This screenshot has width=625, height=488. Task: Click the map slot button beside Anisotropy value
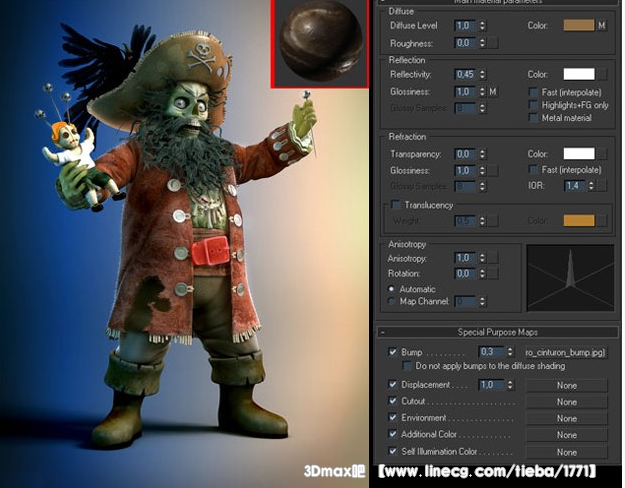[x=493, y=258]
